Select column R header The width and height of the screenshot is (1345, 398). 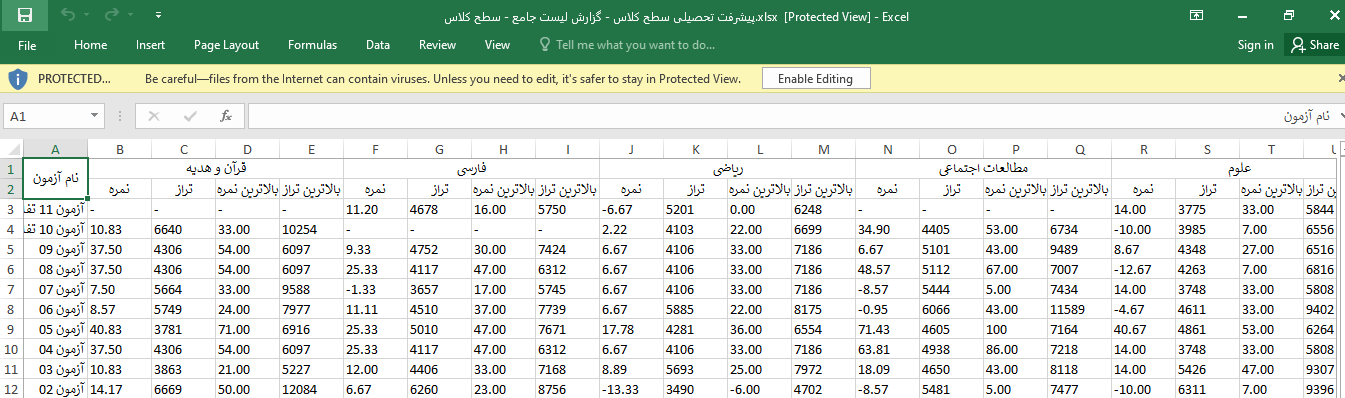click(x=1143, y=149)
